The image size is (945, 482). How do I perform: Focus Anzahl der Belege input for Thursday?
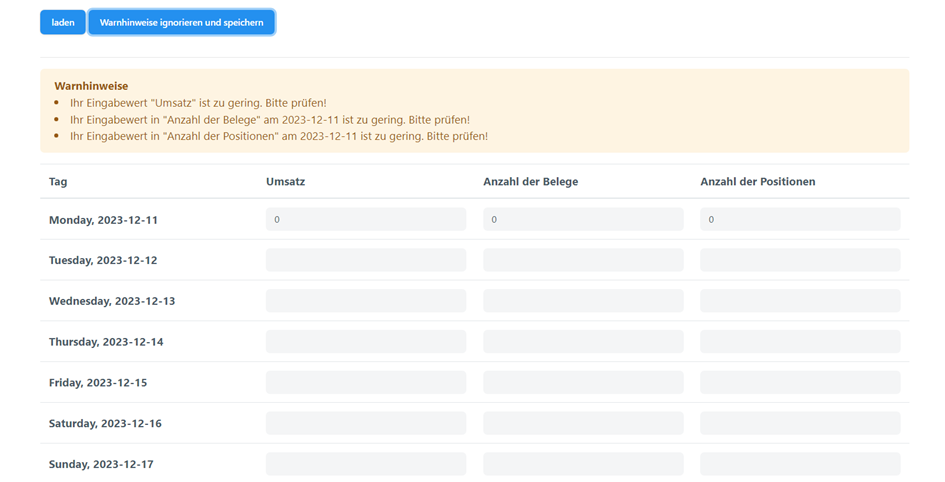(x=583, y=342)
